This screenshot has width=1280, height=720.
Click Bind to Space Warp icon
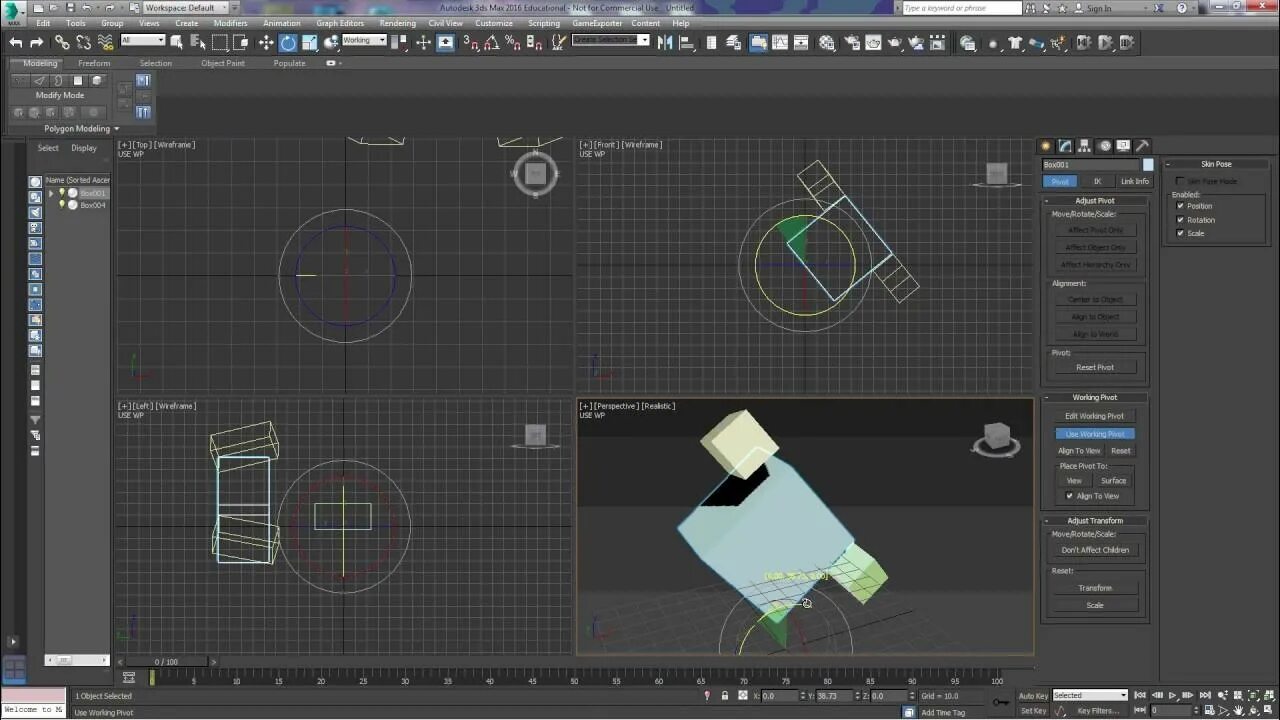[x=105, y=42]
